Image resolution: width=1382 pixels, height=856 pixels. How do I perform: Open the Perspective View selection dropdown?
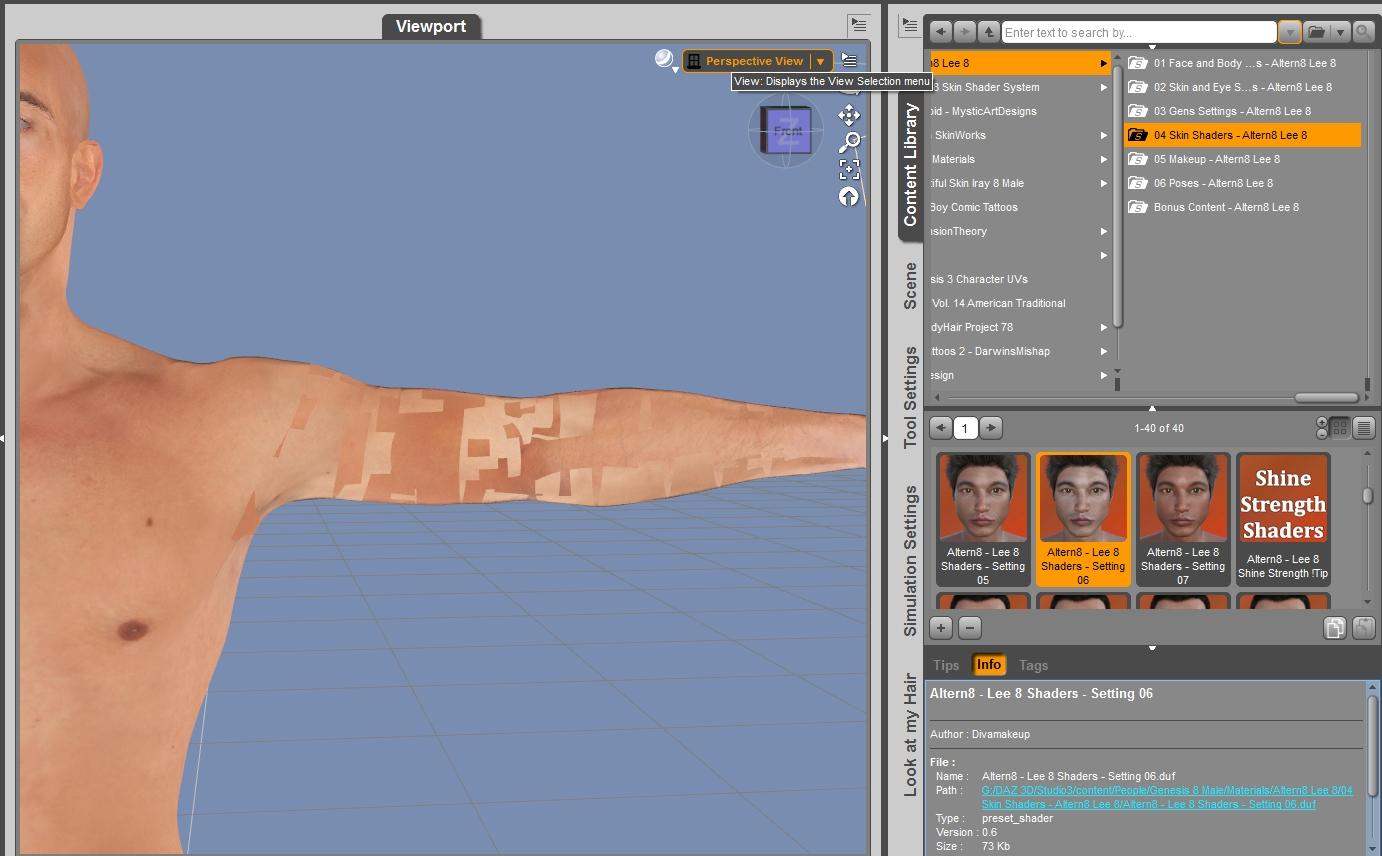tap(757, 61)
